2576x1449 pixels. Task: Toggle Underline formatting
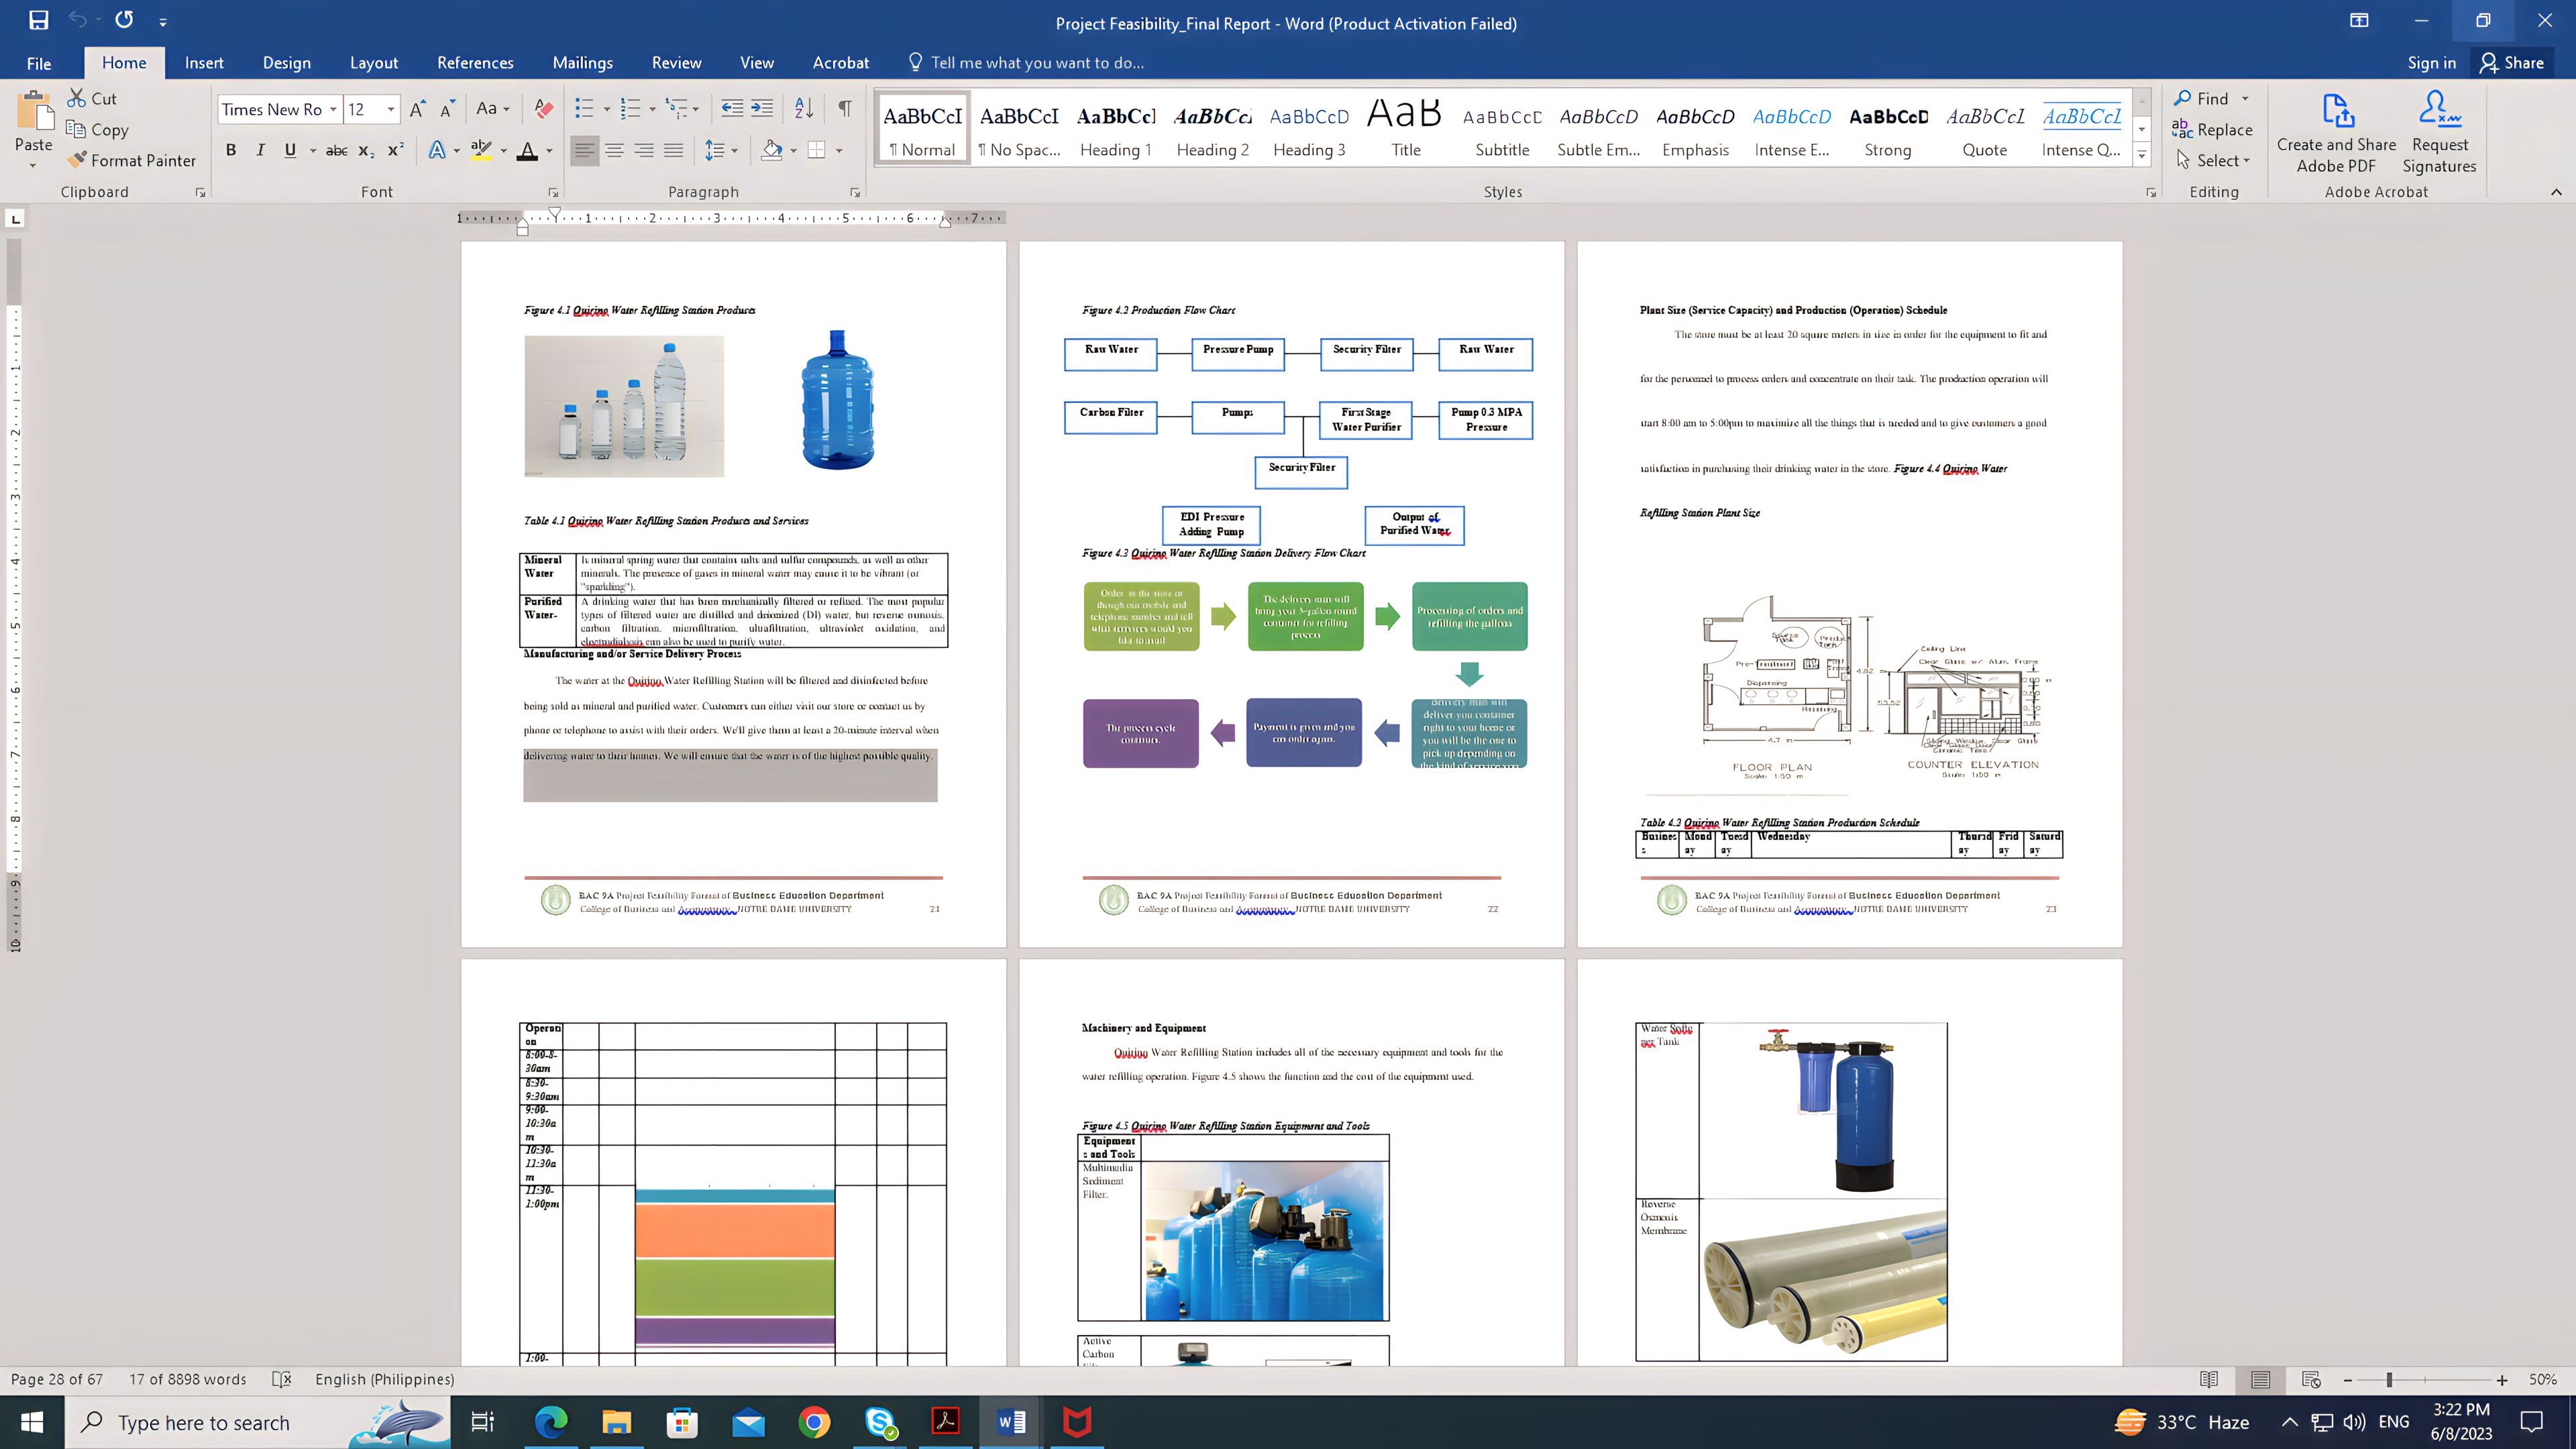290,150
